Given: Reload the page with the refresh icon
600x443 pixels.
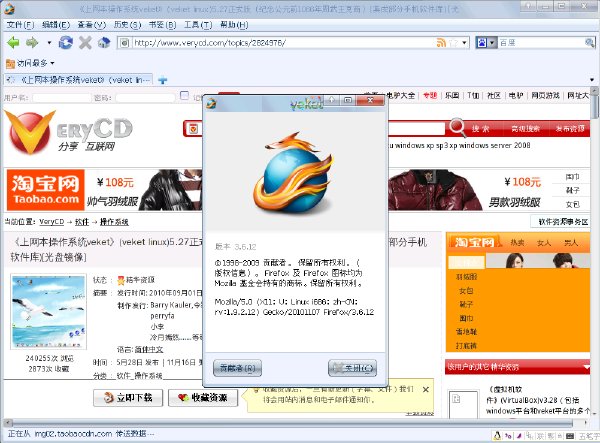Looking at the screenshot, I should point(65,42).
